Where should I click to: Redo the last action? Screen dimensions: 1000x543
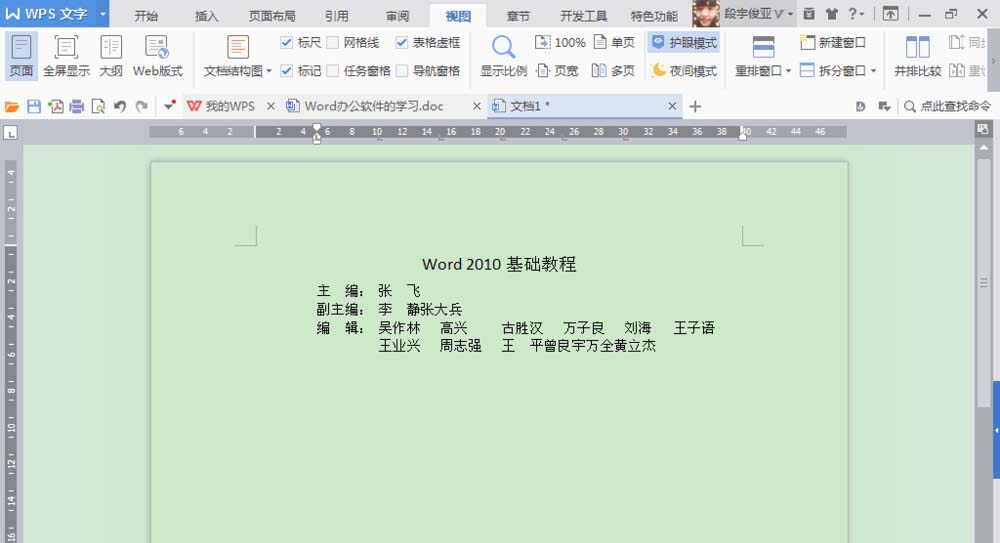coord(142,107)
